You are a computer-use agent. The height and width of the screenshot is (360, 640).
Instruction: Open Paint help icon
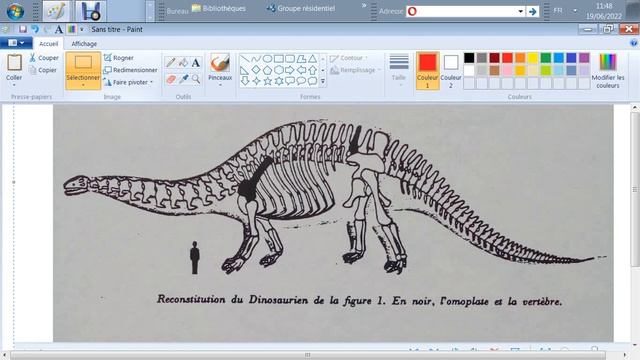[633, 42]
